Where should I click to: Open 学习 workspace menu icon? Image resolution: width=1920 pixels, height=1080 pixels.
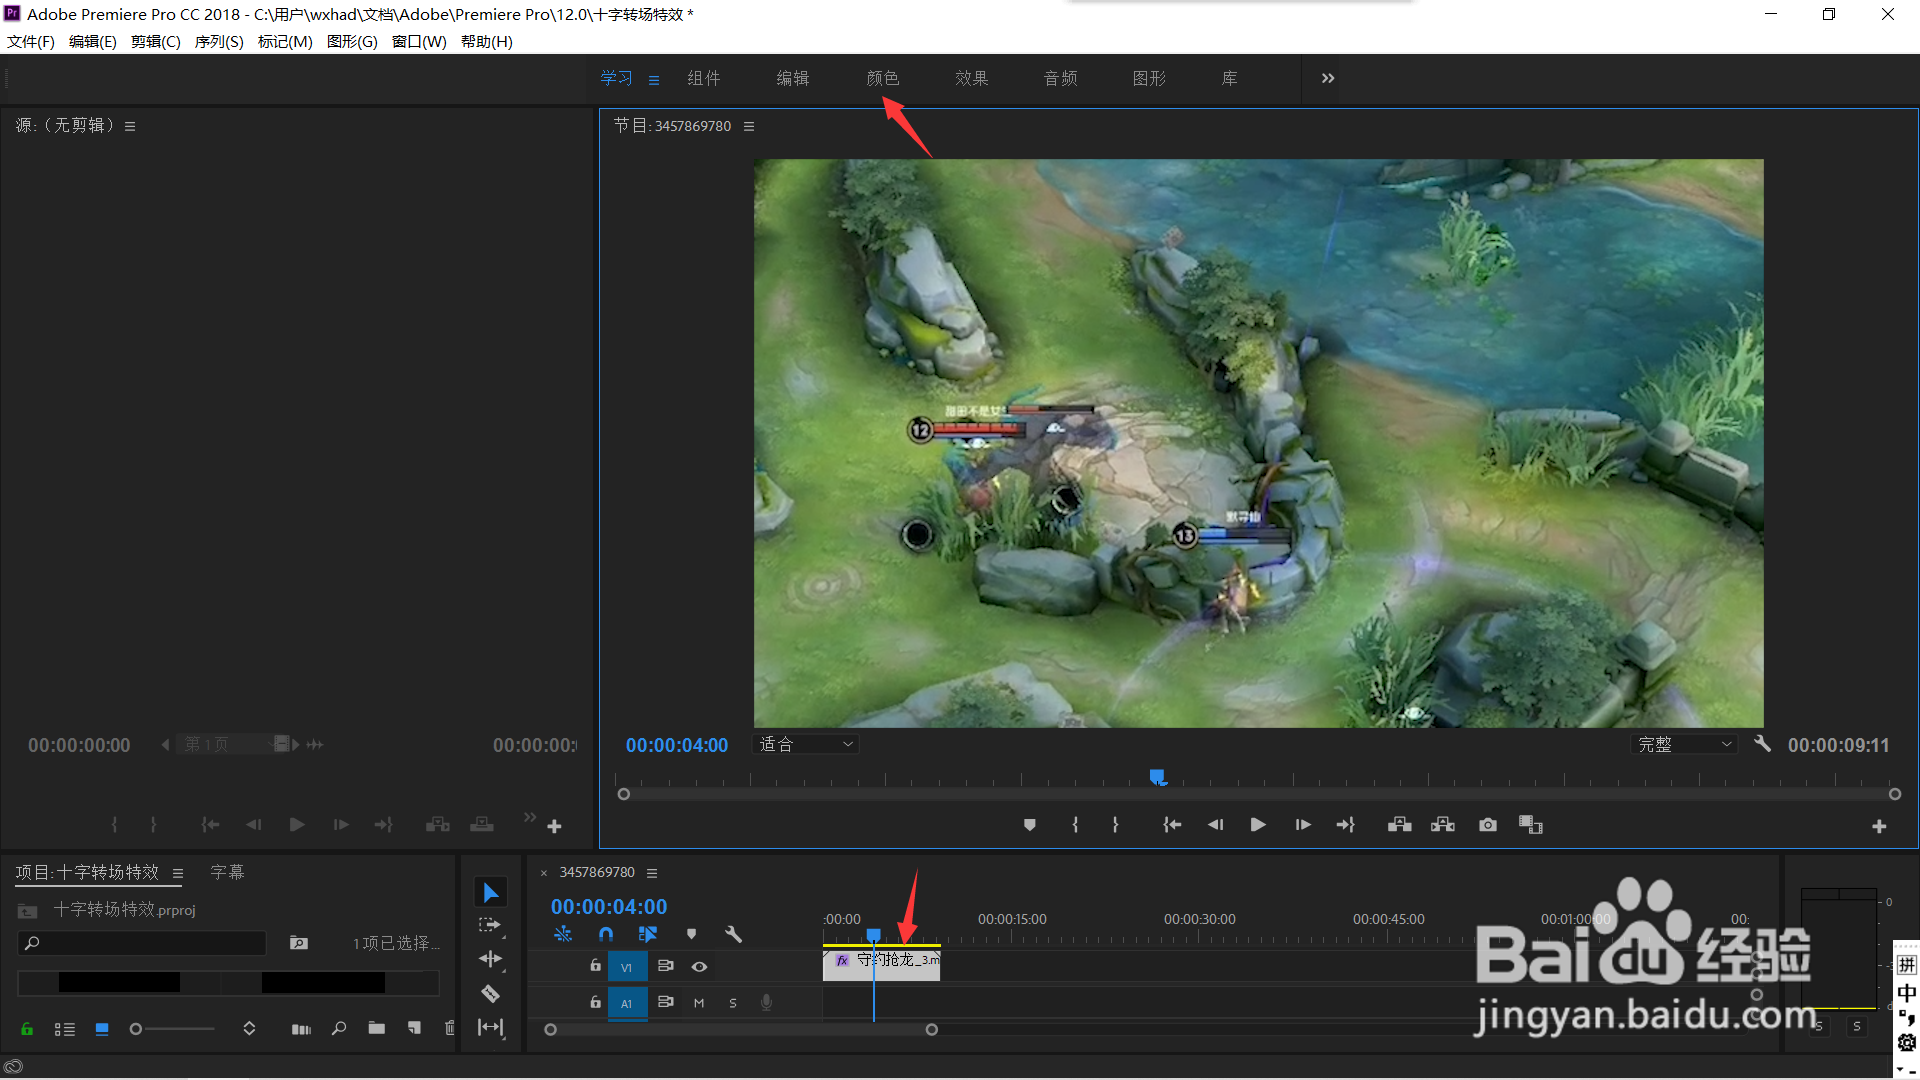654,80
